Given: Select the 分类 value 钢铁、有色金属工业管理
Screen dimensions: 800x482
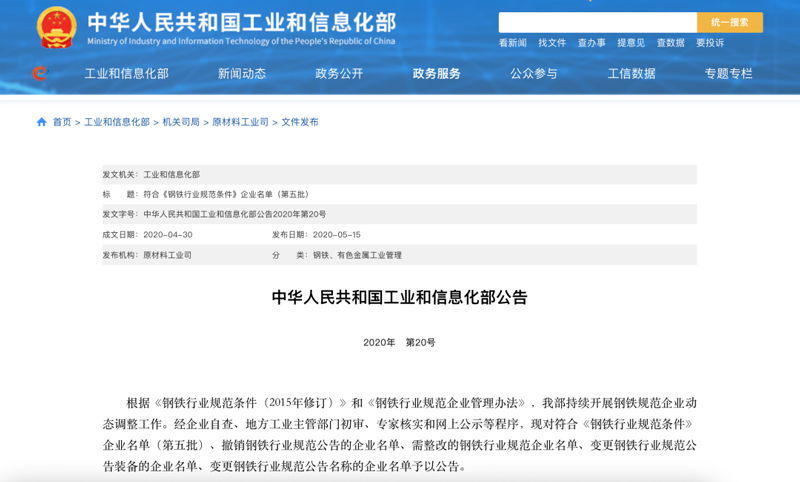Looking at the screenshot, I should [357, 255].
